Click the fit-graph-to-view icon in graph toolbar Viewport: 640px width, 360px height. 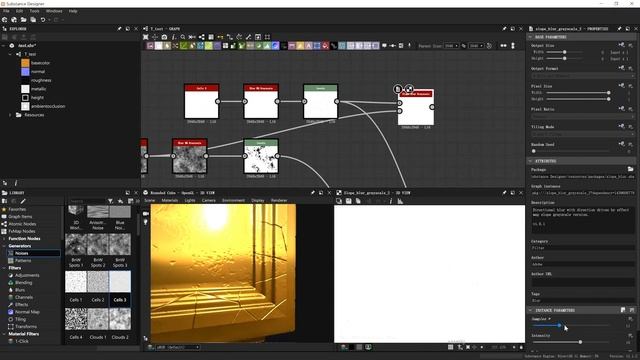[x=146, y=37]
